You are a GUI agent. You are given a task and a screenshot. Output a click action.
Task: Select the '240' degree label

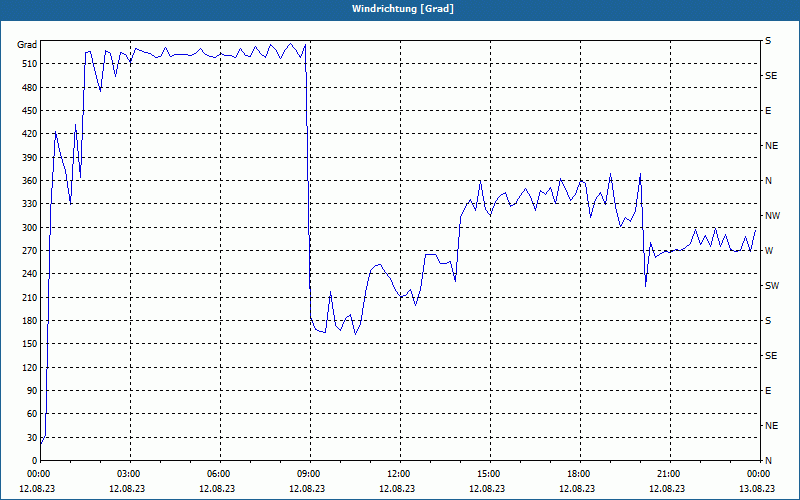pos(29,273)
